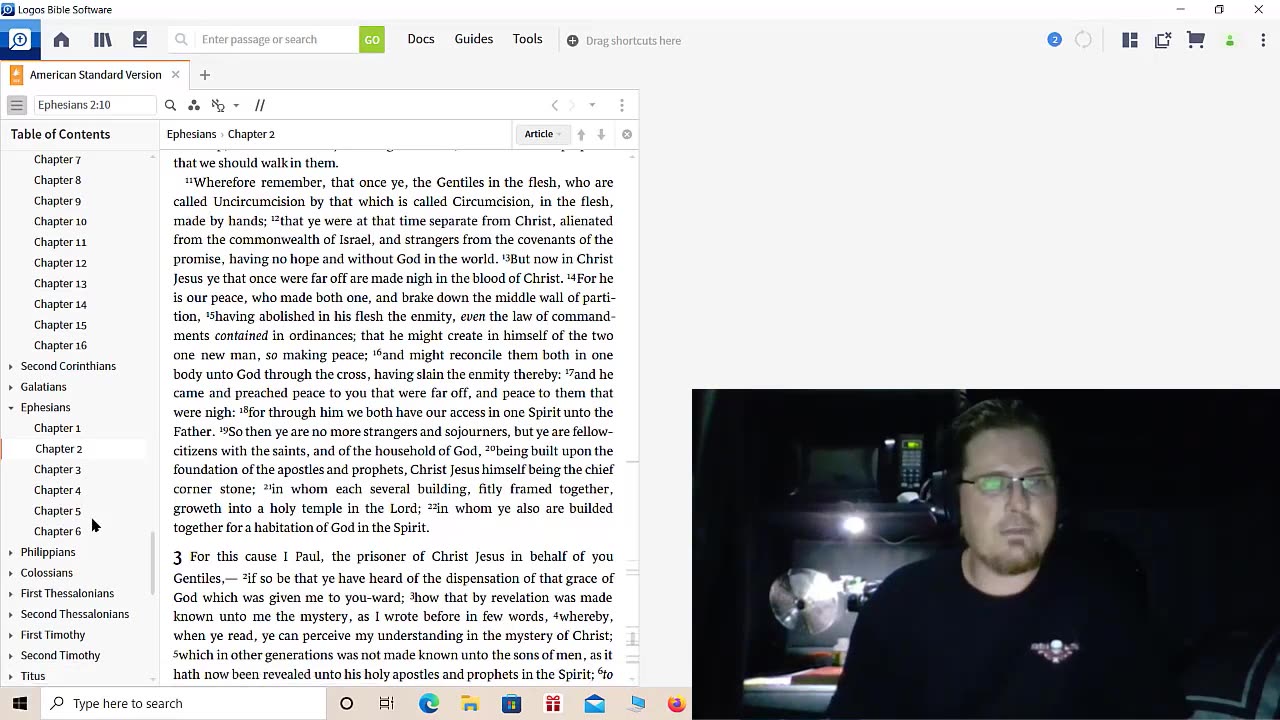Click the Ephesians breadcrumb link
This screenshot has width=1280, height=720.
pyautogui.click(x=191, y=134)
